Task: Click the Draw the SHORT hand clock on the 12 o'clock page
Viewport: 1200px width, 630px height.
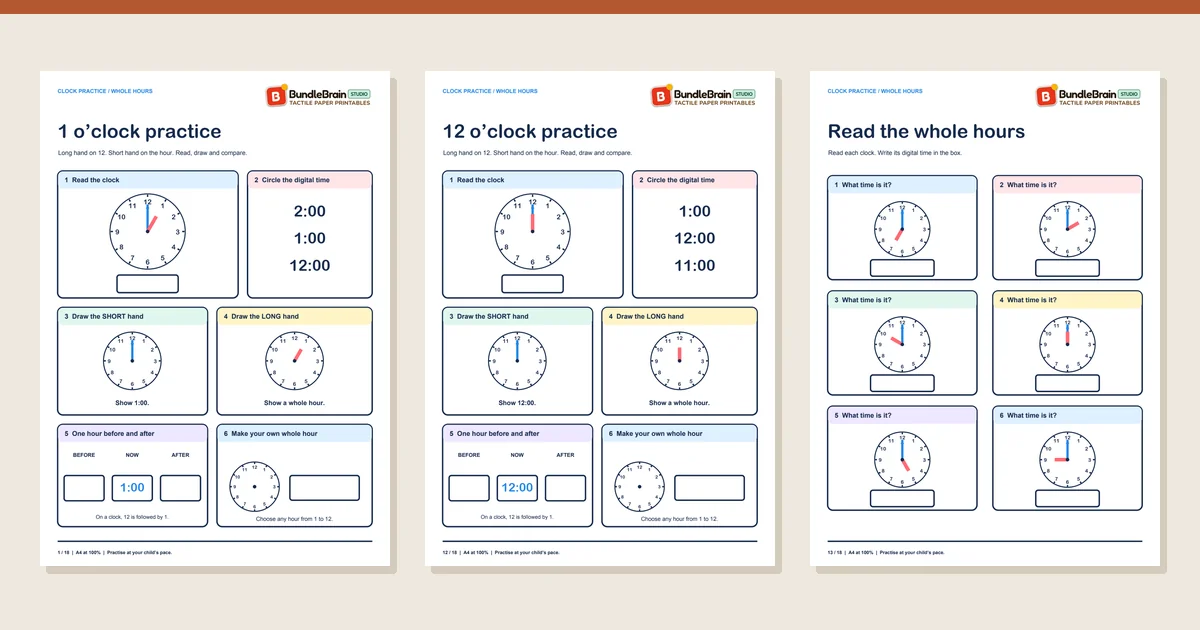Action: click(x=517, y=361)
